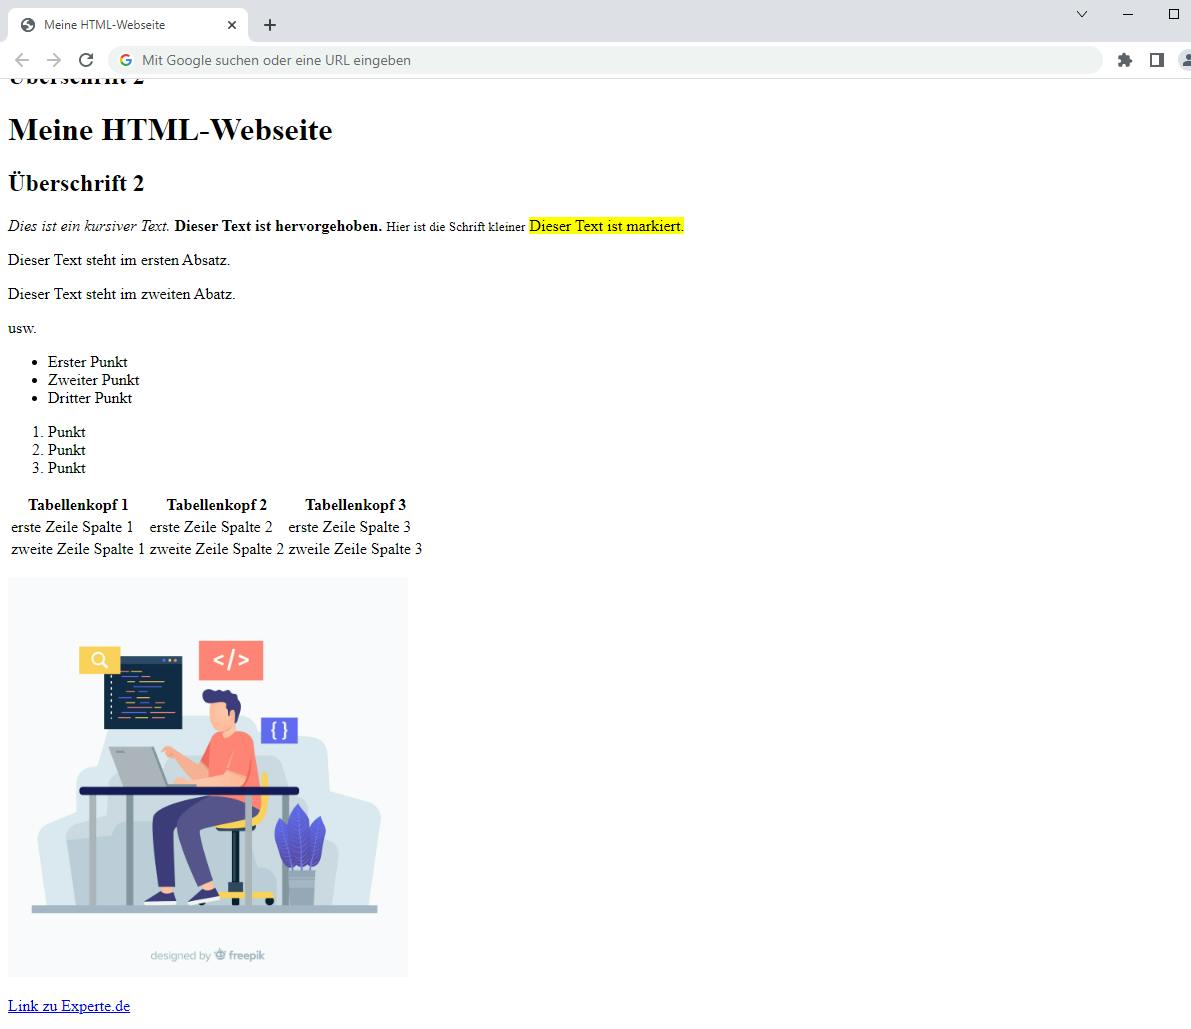Select the yellow highlighted marked text
This screenshot has height=1029, width=1191.
click(x=606, y=226)
